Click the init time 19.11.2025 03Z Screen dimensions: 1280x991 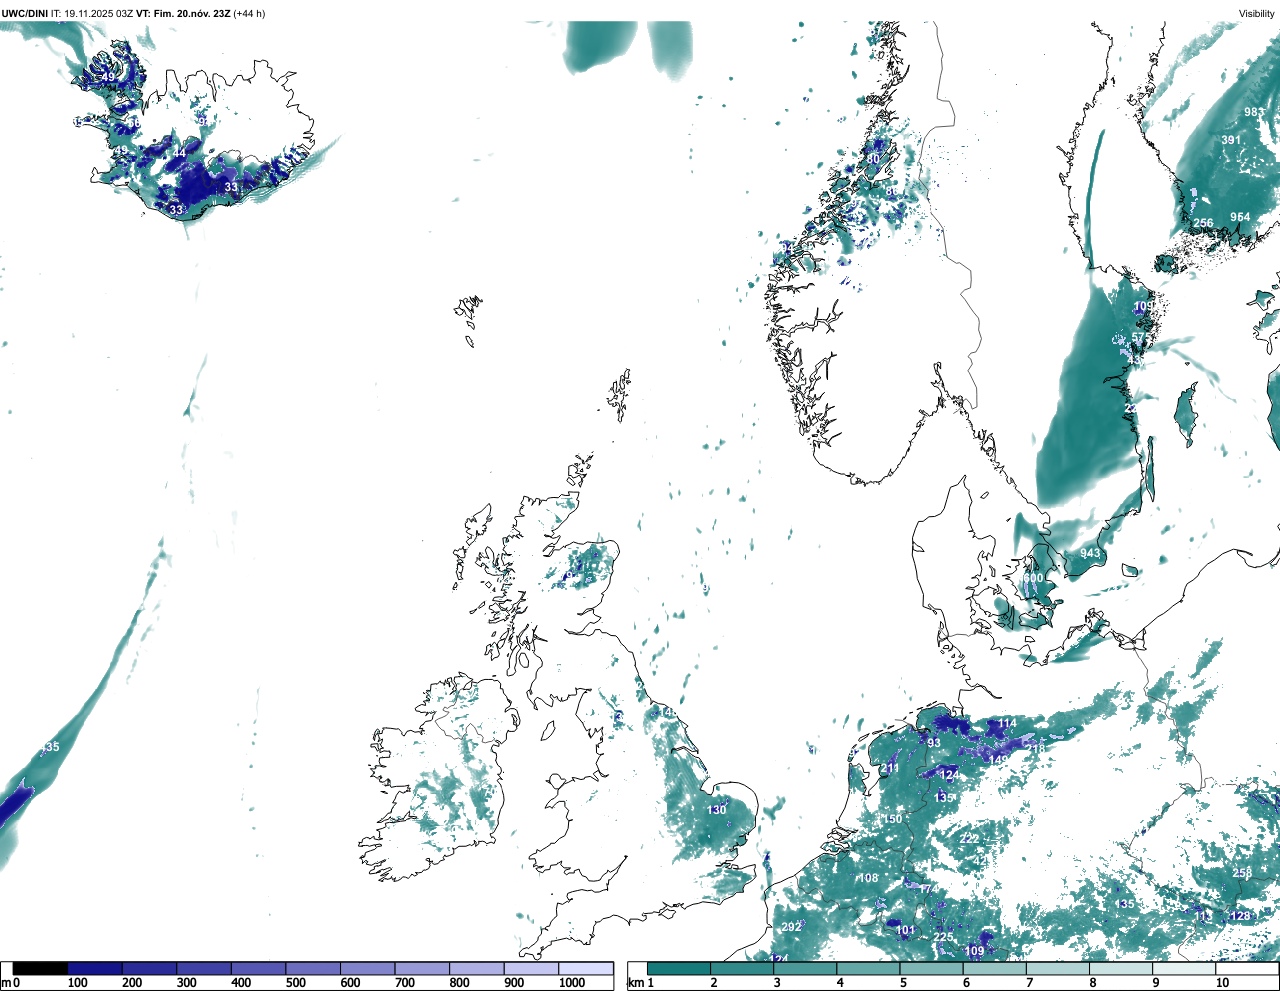(98, 14)
